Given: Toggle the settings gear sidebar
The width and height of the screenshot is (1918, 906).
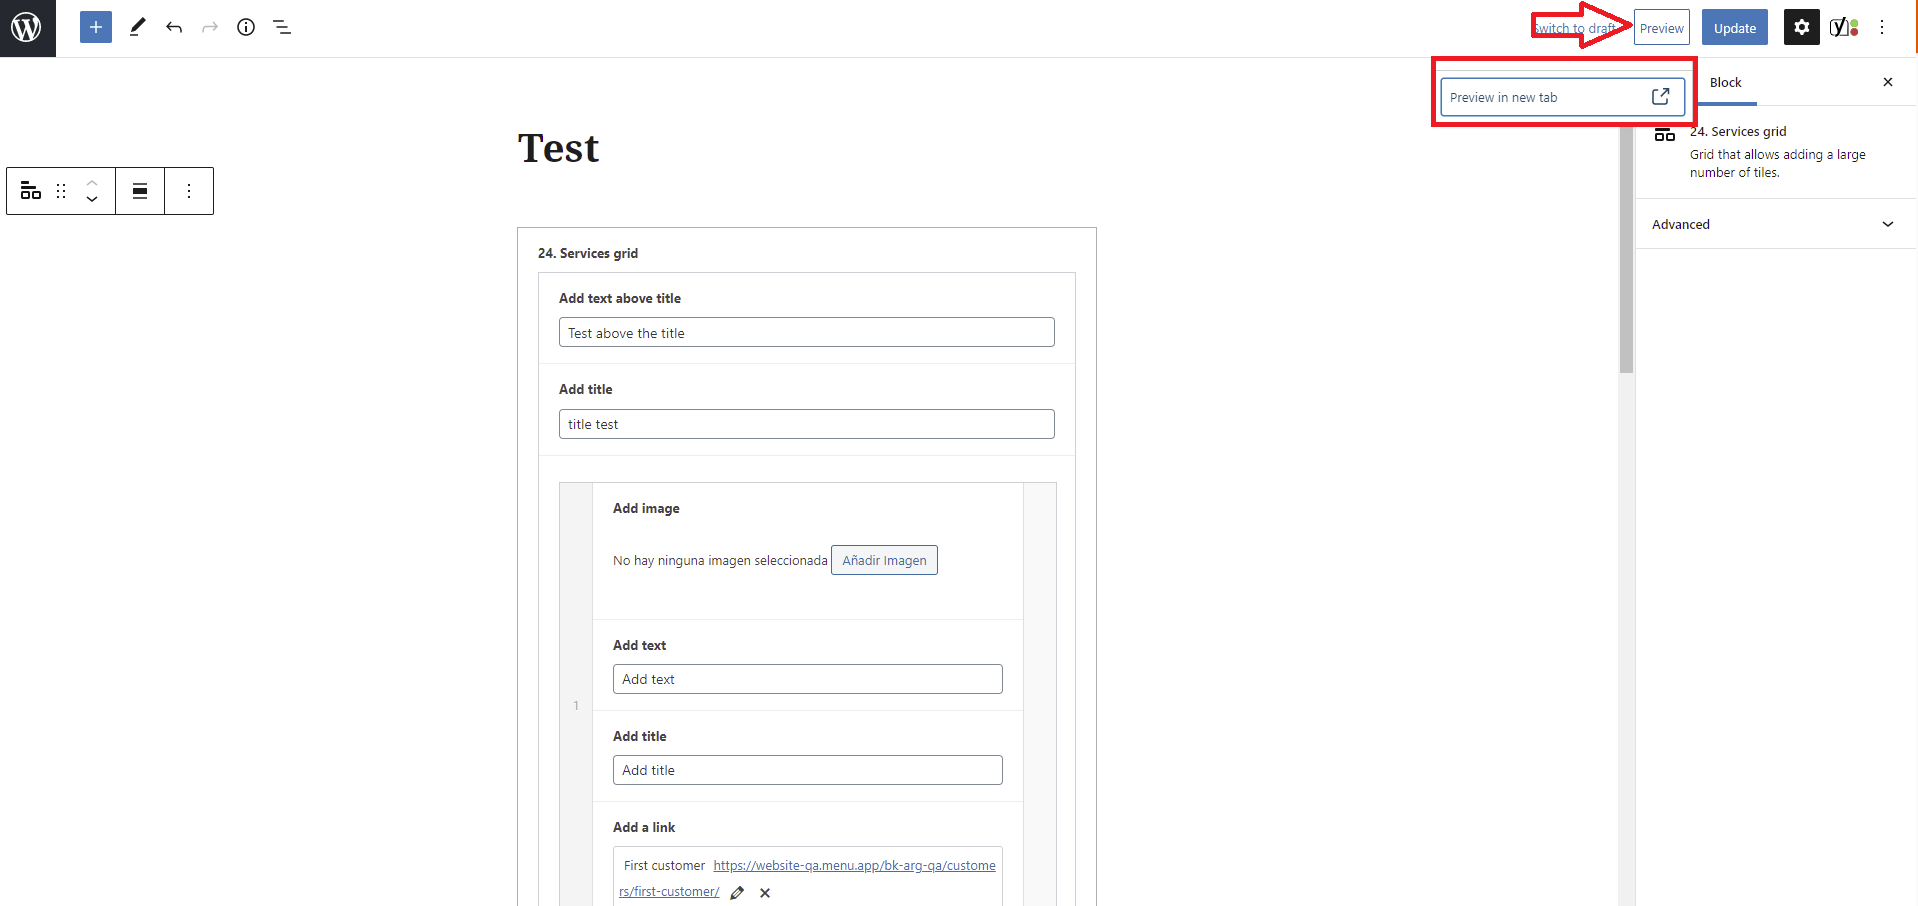Looking at the screenshot, I should pos(1801,28).
